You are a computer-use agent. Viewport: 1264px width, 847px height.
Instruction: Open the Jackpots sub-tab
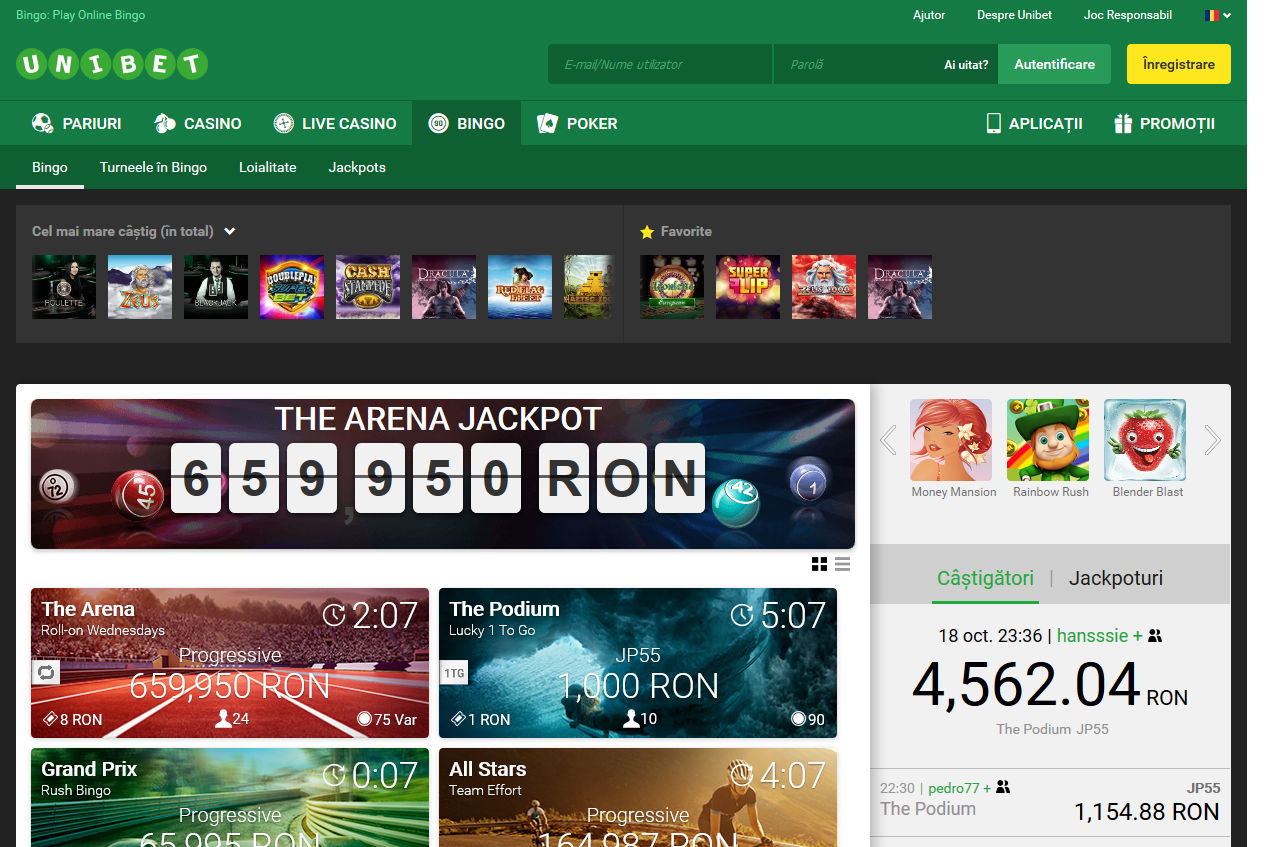pyautogui.click(x=357, y=167)
